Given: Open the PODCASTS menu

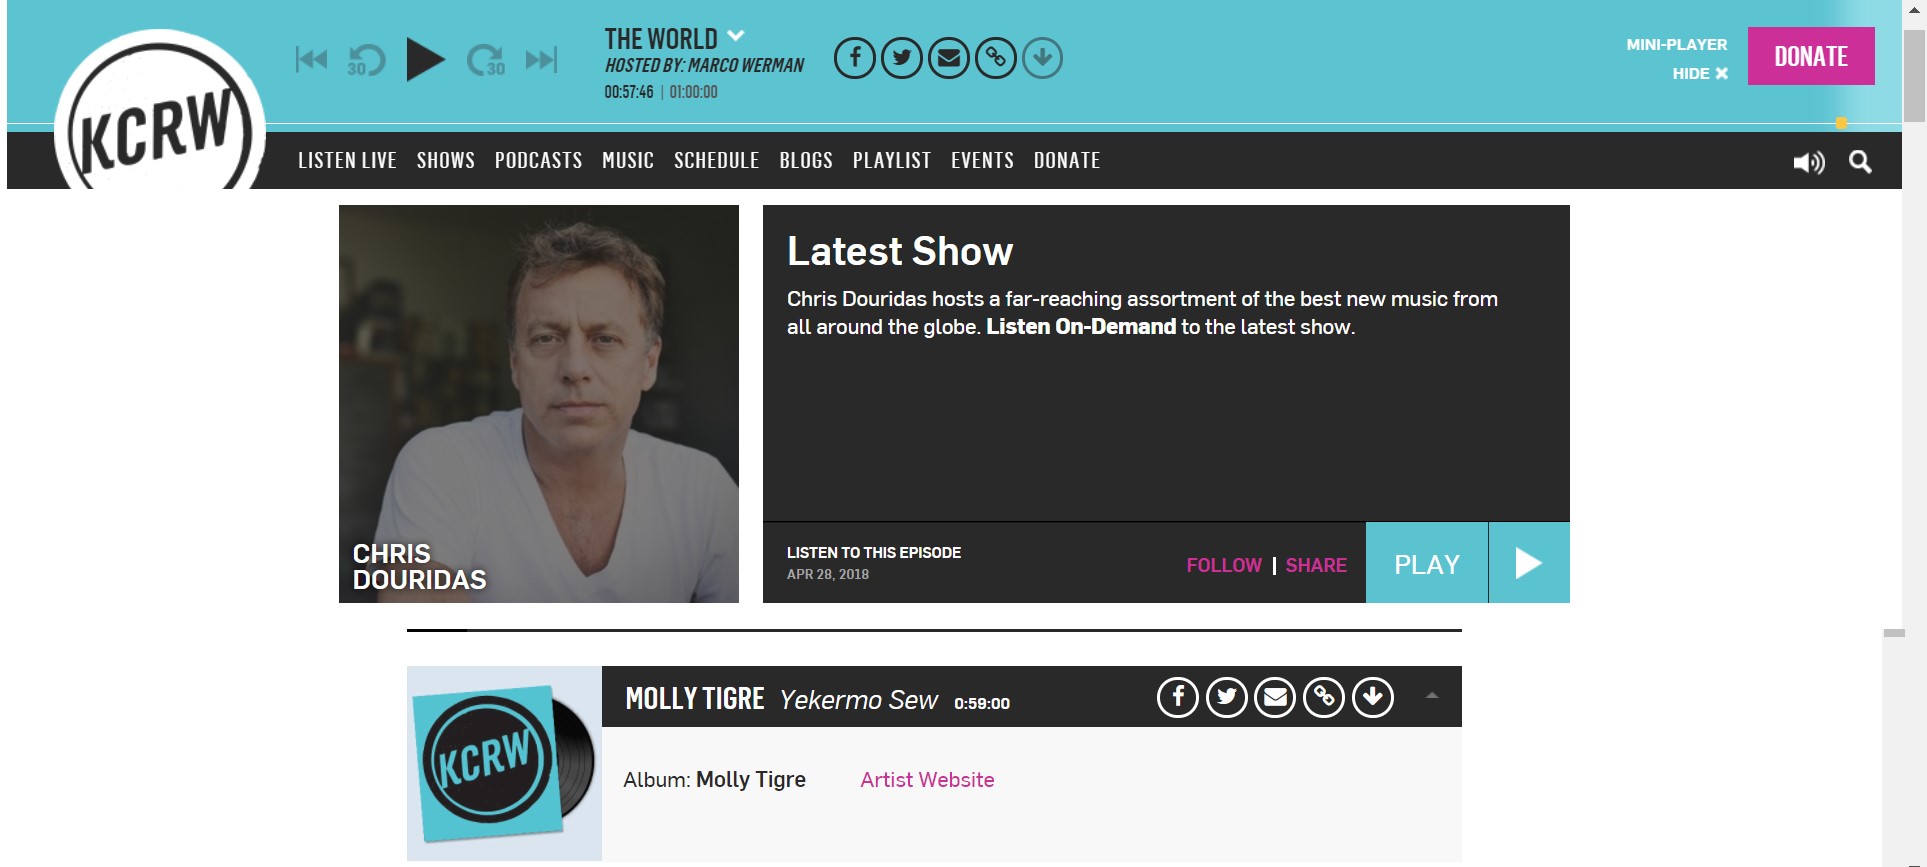Looking at the screenshot, I should tap(538, 160).
